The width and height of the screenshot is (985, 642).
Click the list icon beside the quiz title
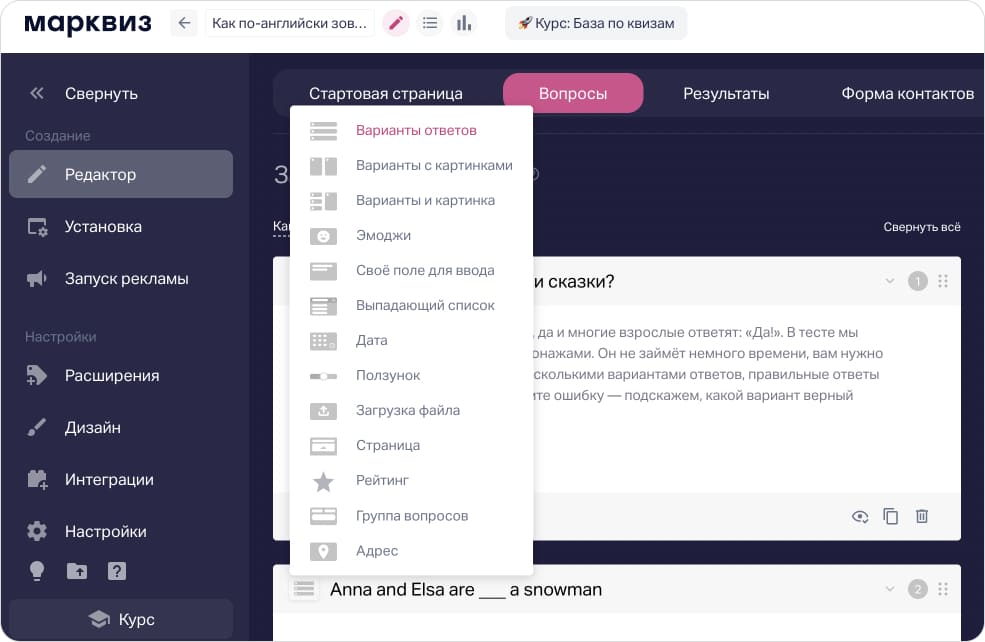tap(430, 22)
